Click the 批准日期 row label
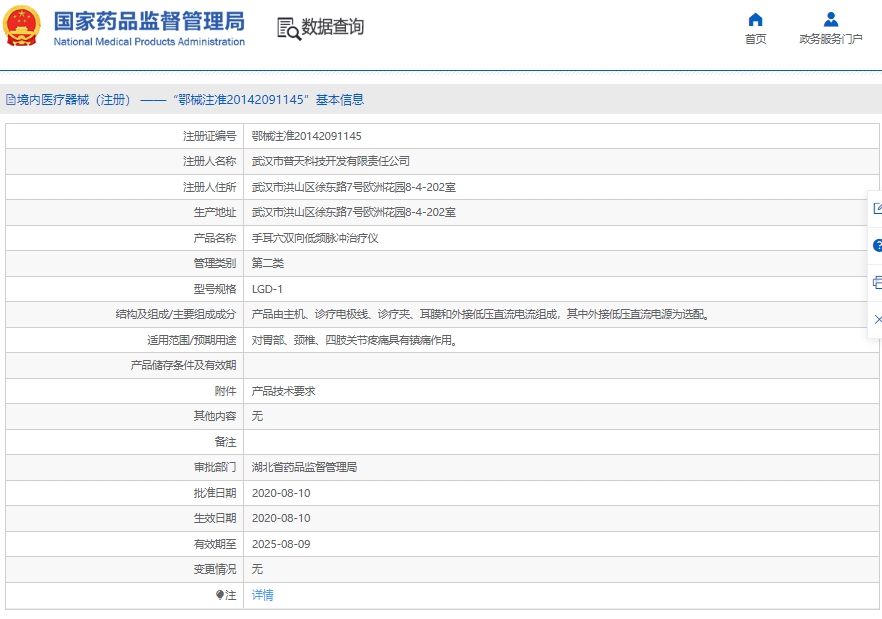 click(x=215, y=493)
